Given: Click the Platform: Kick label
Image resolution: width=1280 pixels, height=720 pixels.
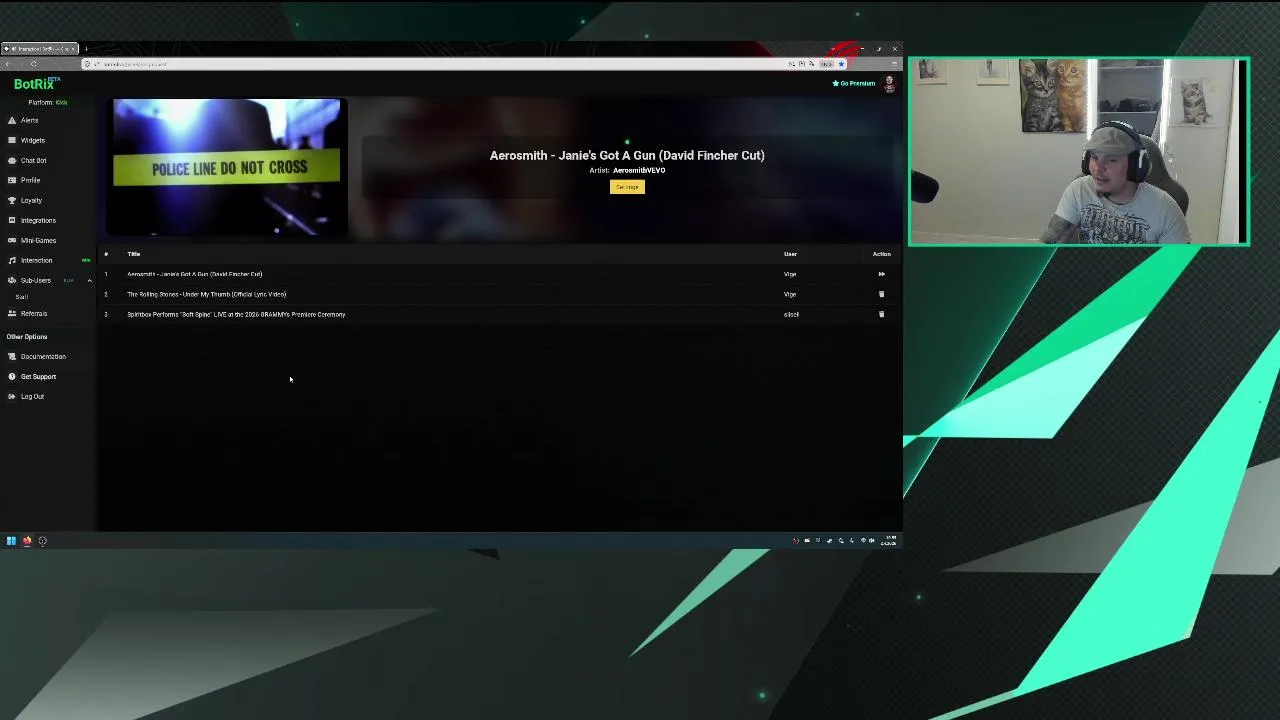Looking at the screenshot, I should click(48, 102).
